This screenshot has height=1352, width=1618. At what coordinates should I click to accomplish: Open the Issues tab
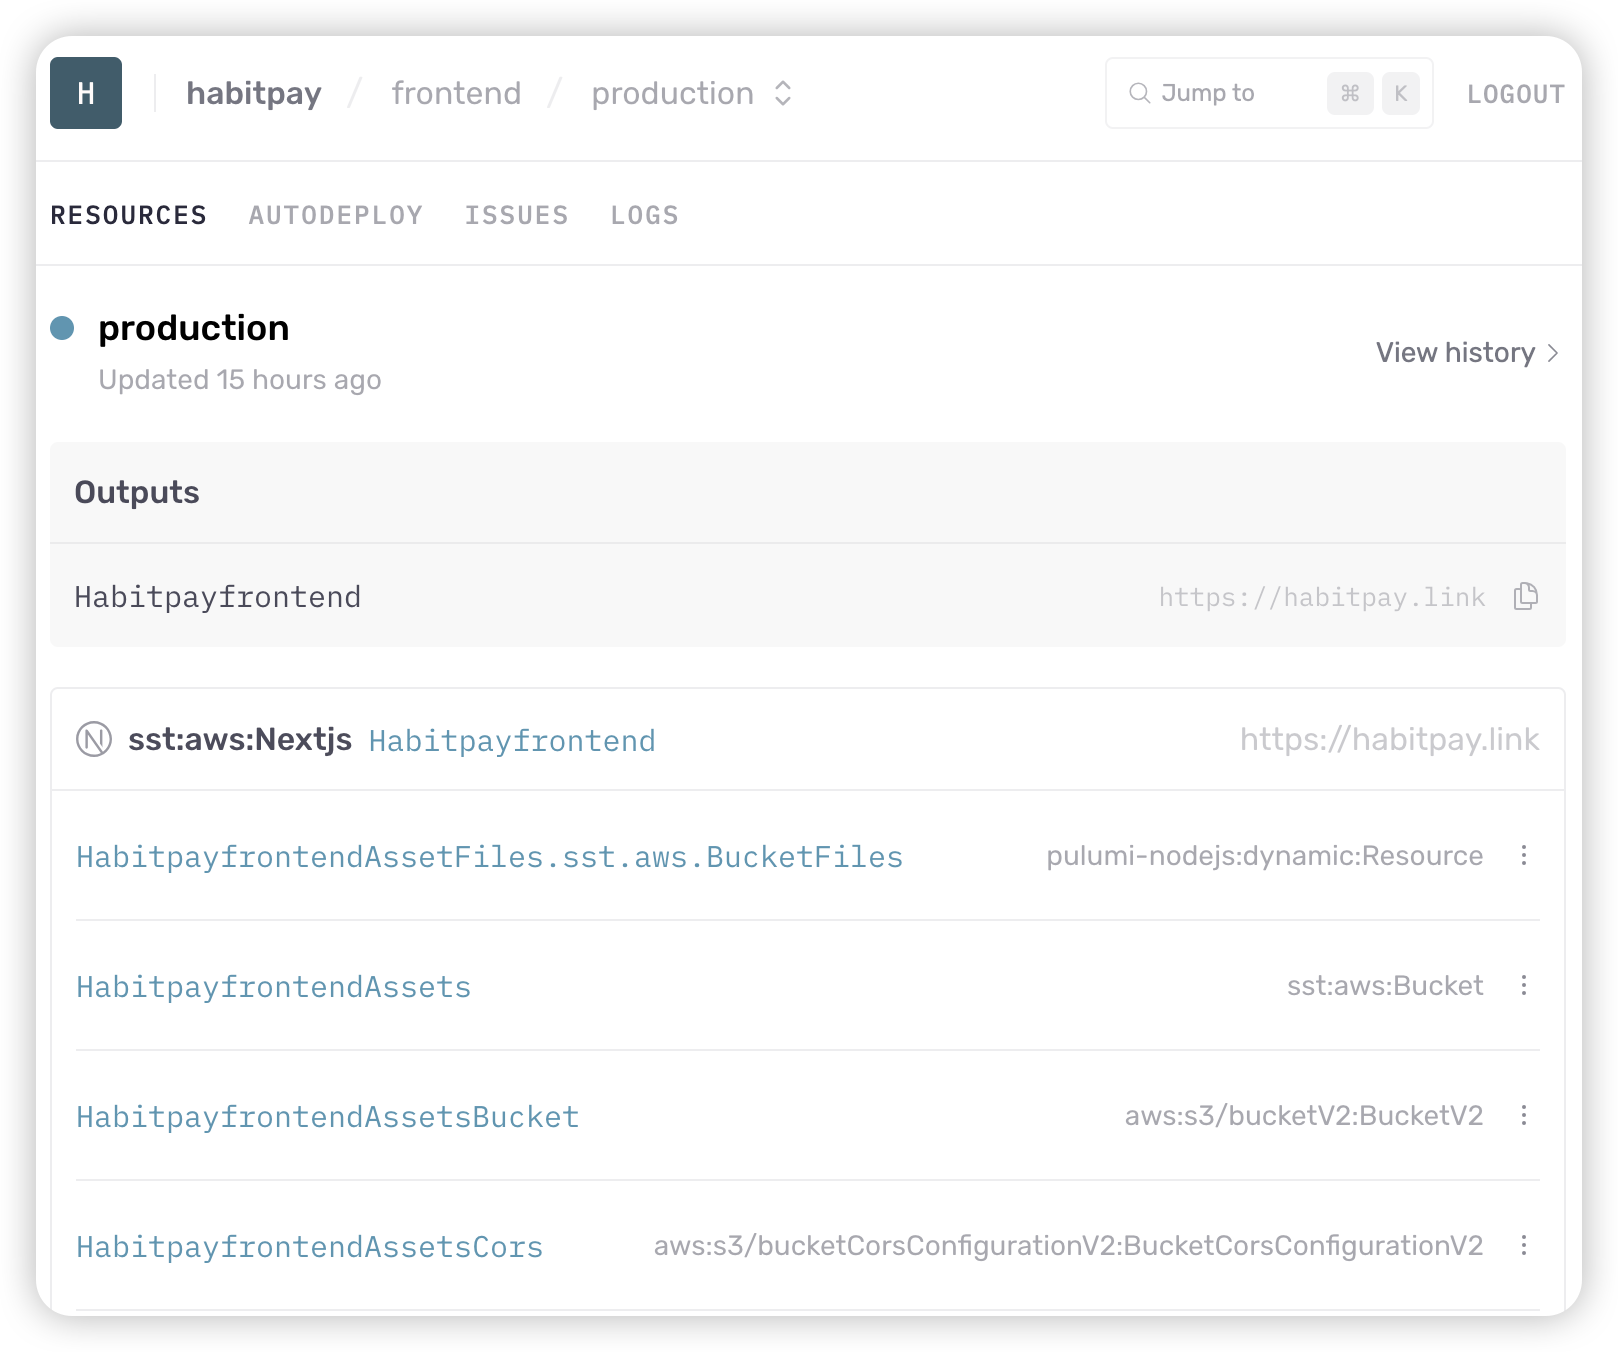pyautogui.click(x=516, y=215)
